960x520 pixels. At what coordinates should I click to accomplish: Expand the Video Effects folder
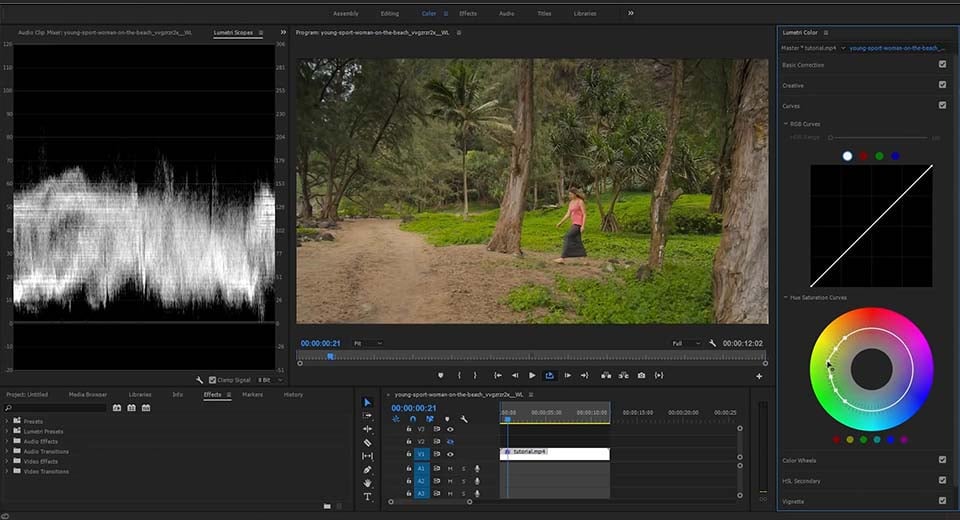(7, 461)
